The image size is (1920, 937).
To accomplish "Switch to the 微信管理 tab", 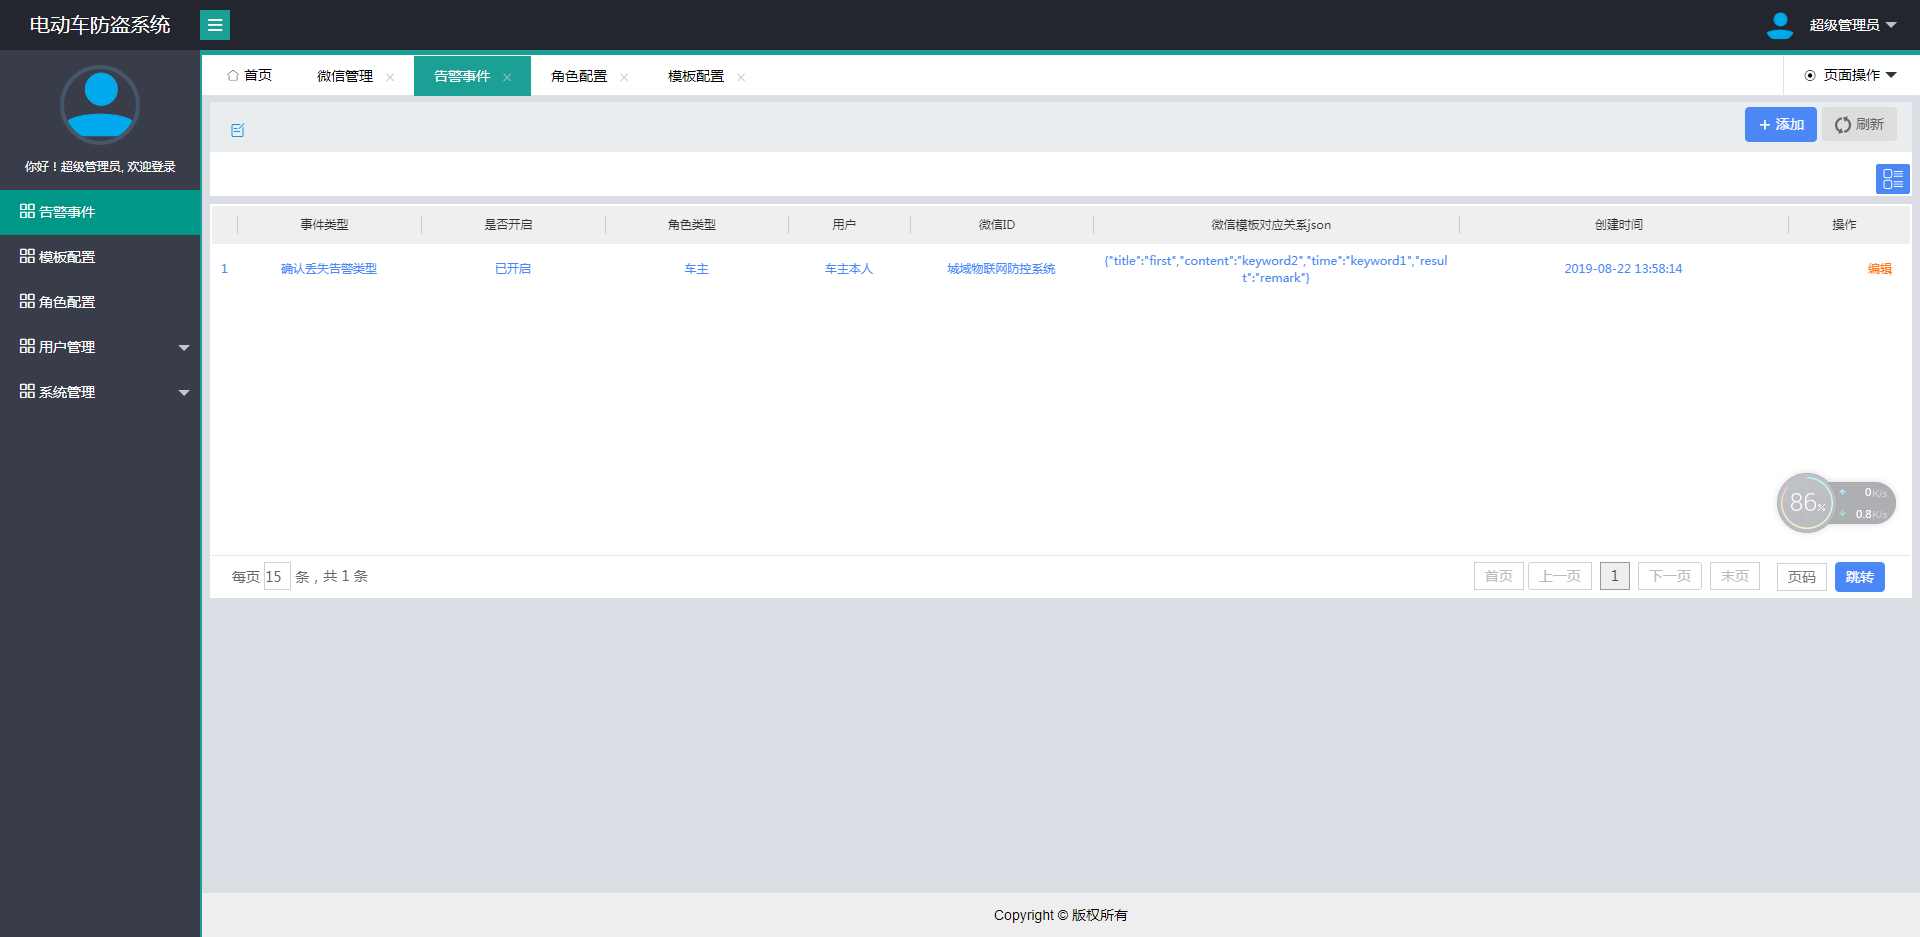I will [x=345, y=76].
